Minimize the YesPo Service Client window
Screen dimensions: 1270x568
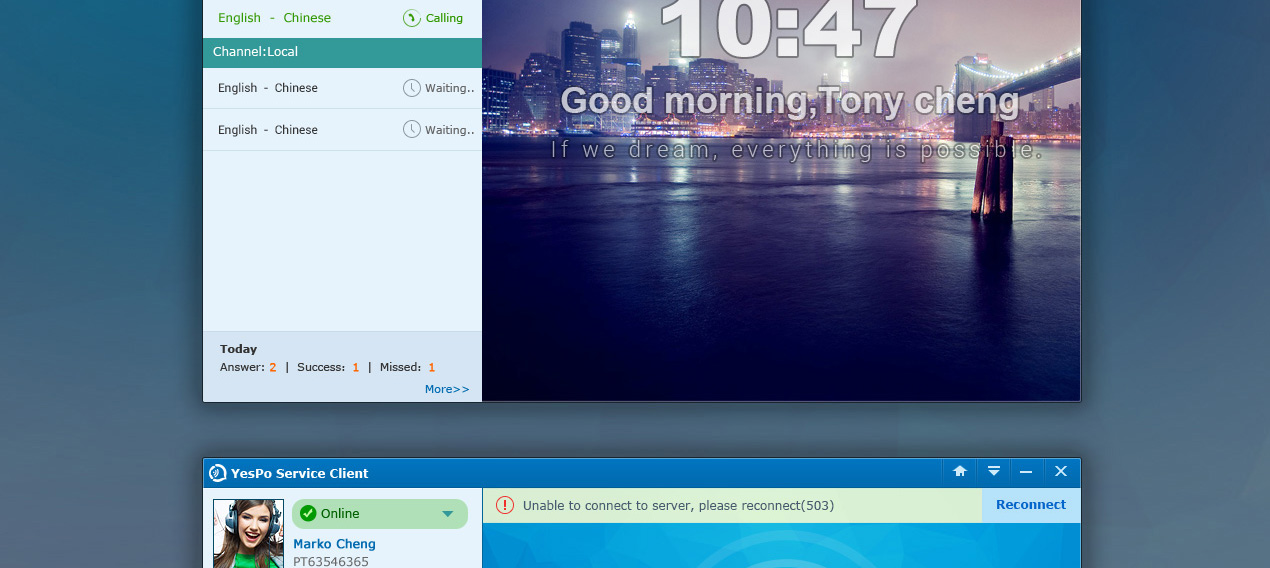(1026, 471)
